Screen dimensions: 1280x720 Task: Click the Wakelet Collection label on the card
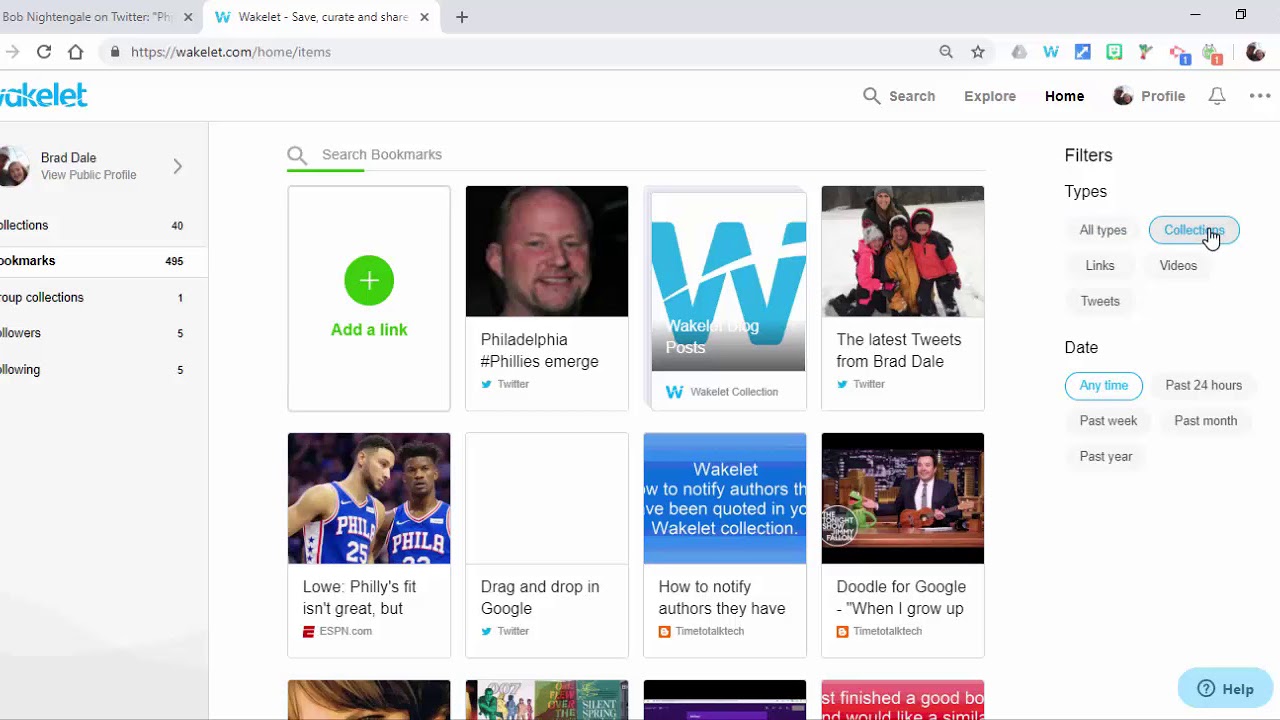(x=734, y=392)
